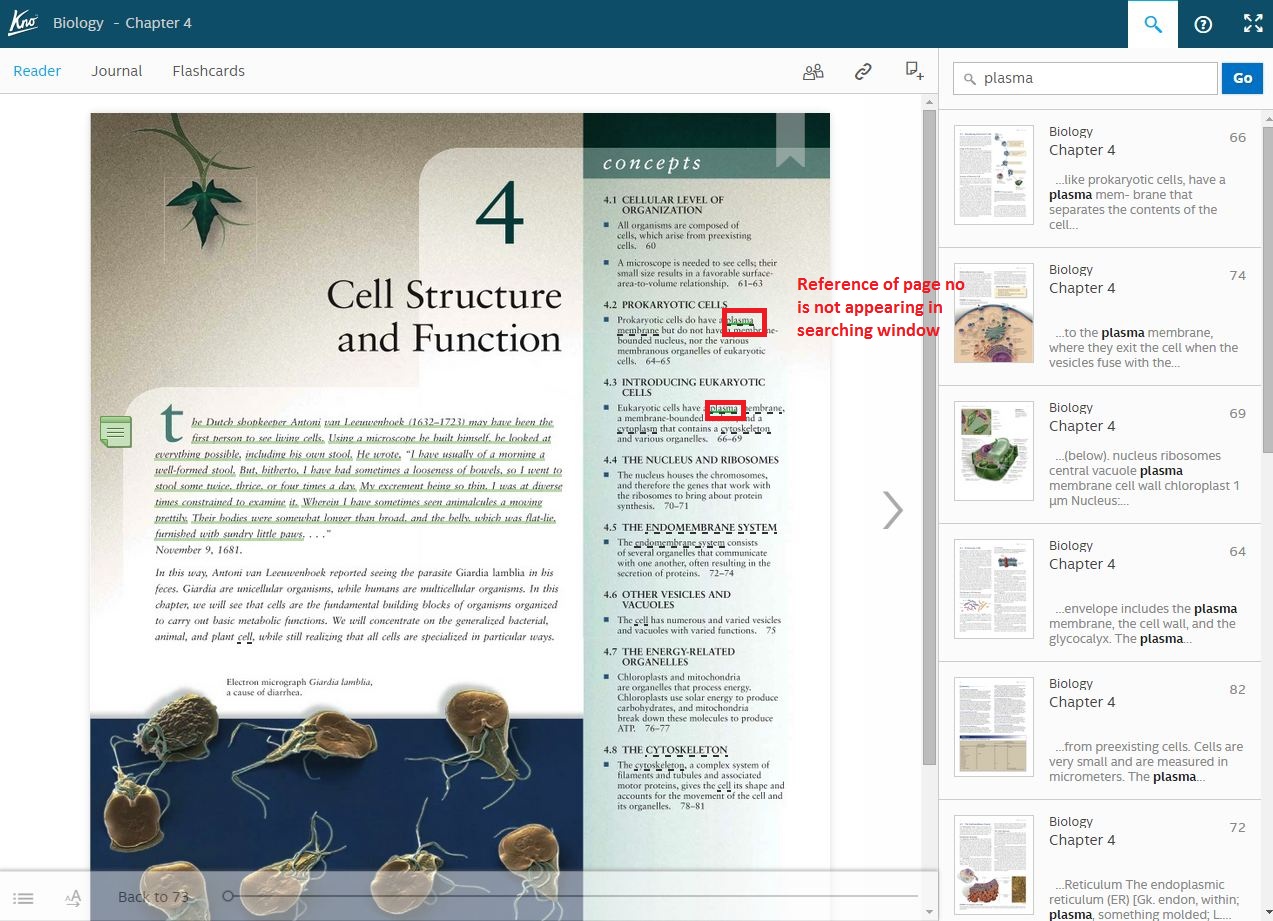The image size is (1273, 921).
Task: Click the heading 4.2 Prokaryotic Cells
Action: tap(665, 304)
